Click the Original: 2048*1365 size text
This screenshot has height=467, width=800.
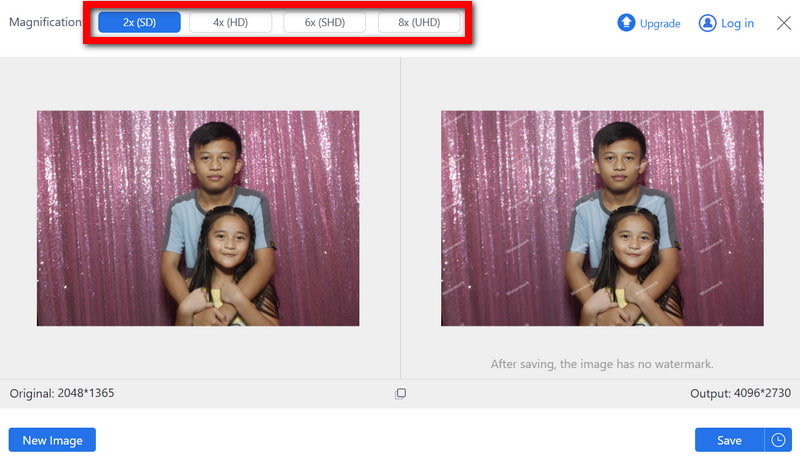(62, 393)
